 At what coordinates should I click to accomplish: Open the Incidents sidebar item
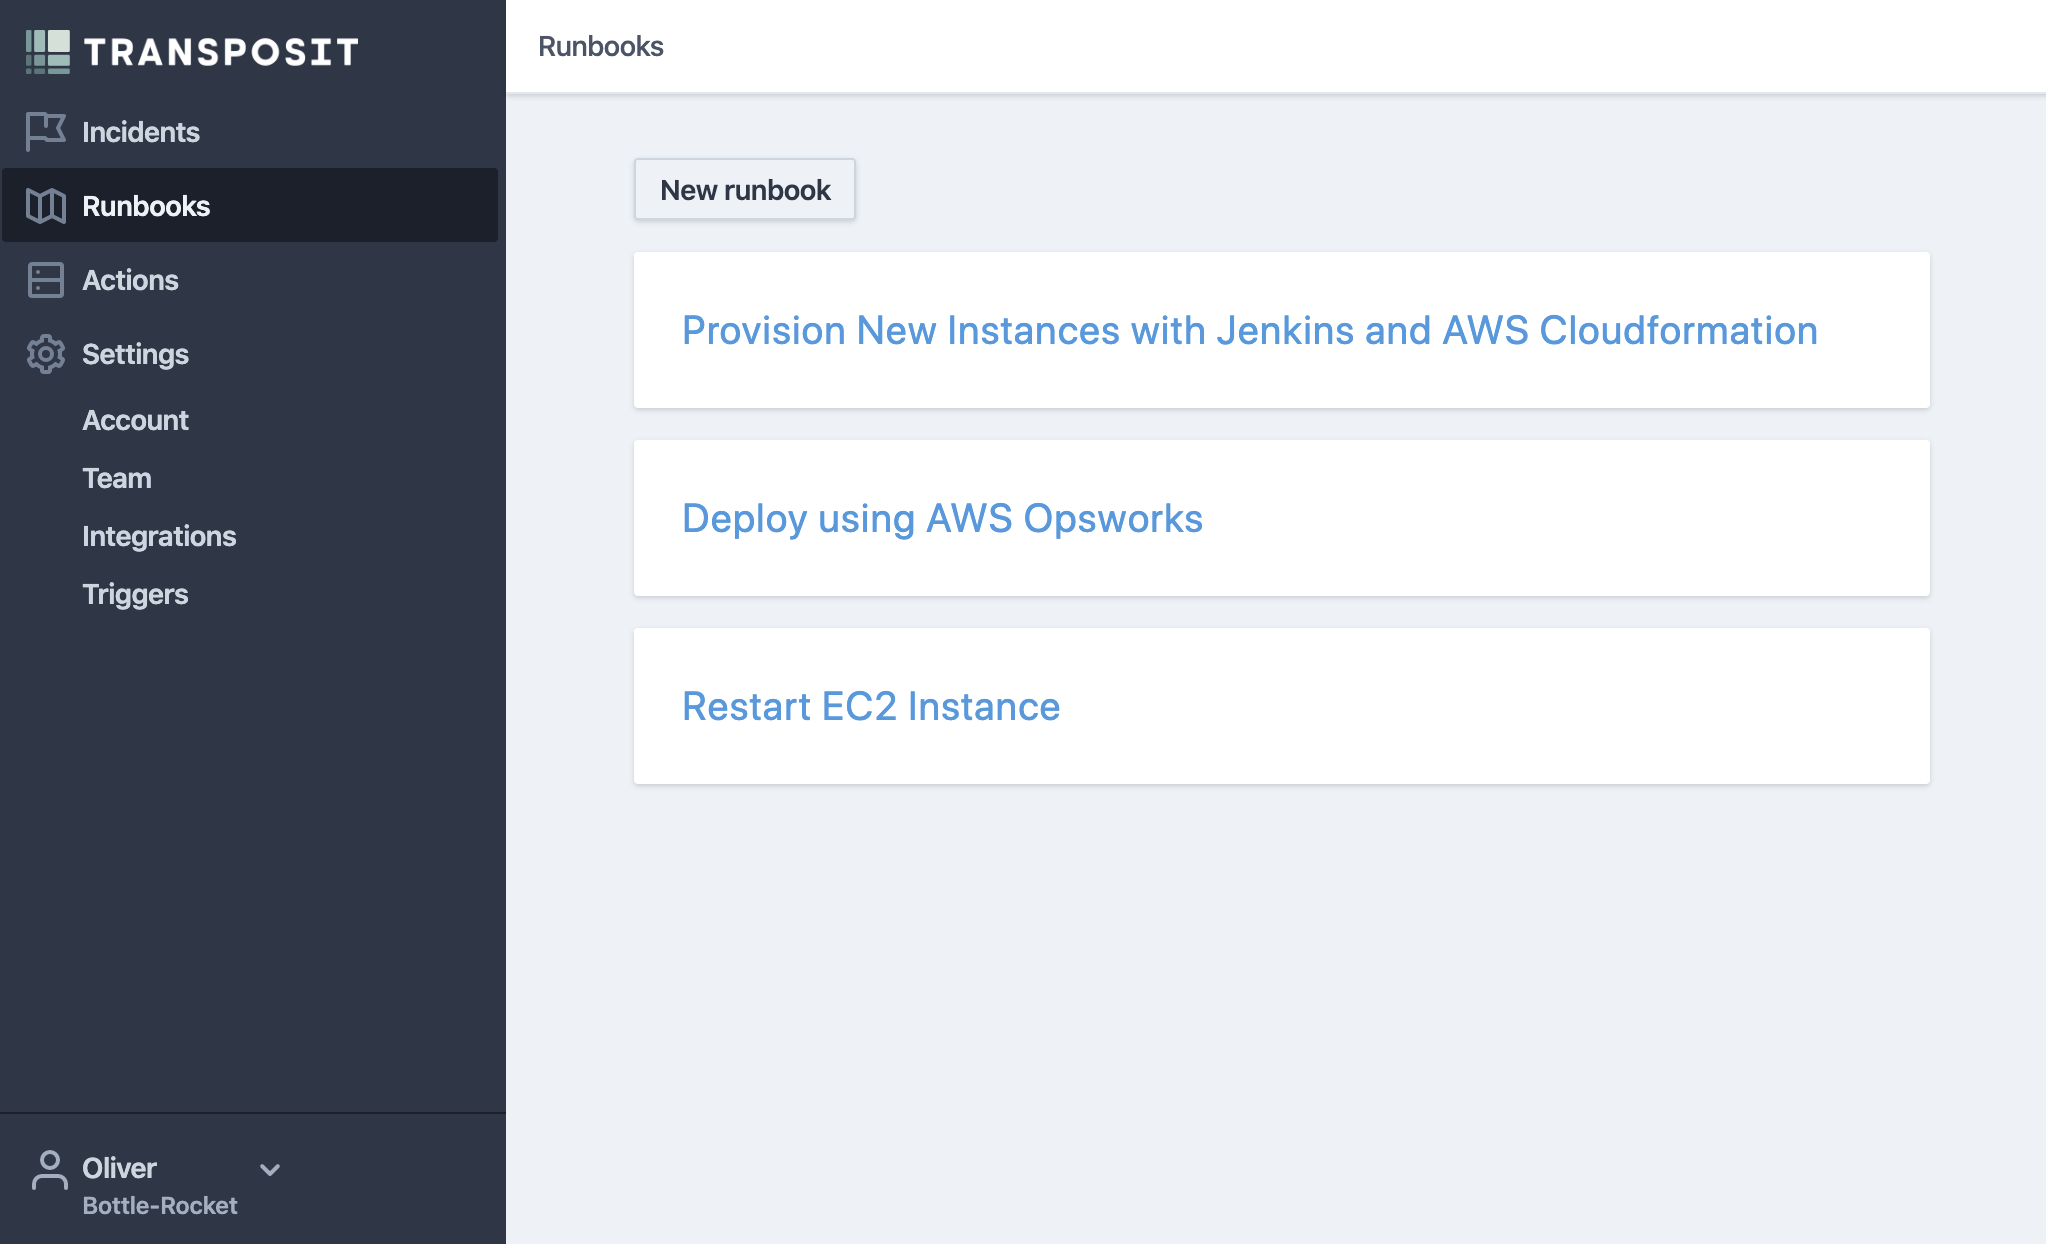tap(141, 132)
